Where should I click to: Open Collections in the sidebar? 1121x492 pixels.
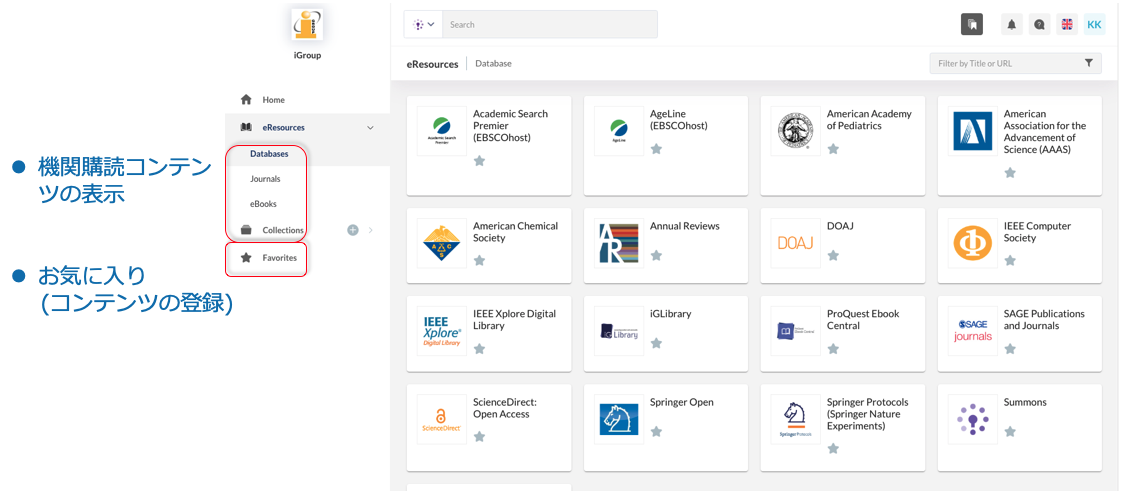click(x=282, y=230)
